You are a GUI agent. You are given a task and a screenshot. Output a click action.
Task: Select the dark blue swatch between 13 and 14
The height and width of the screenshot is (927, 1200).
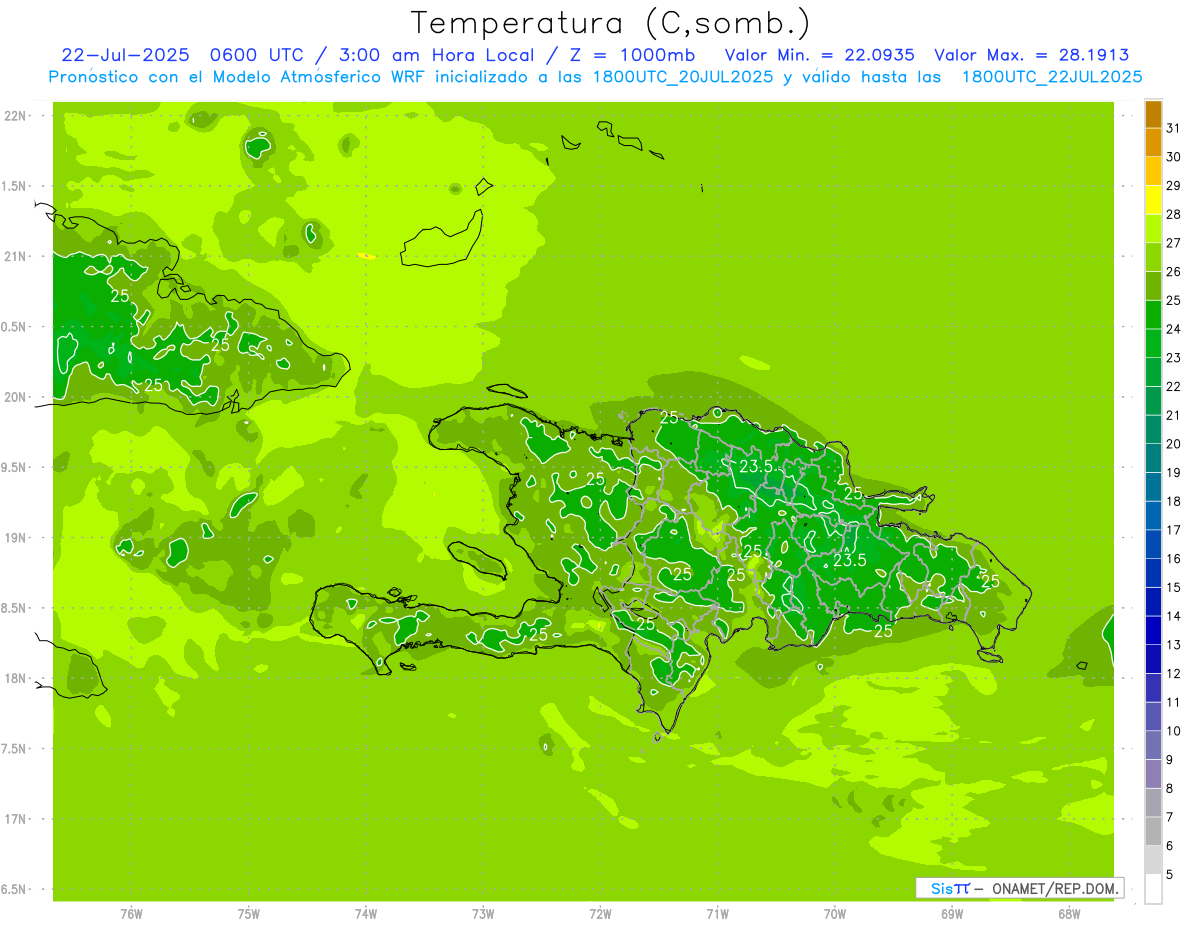[1153, 631]
